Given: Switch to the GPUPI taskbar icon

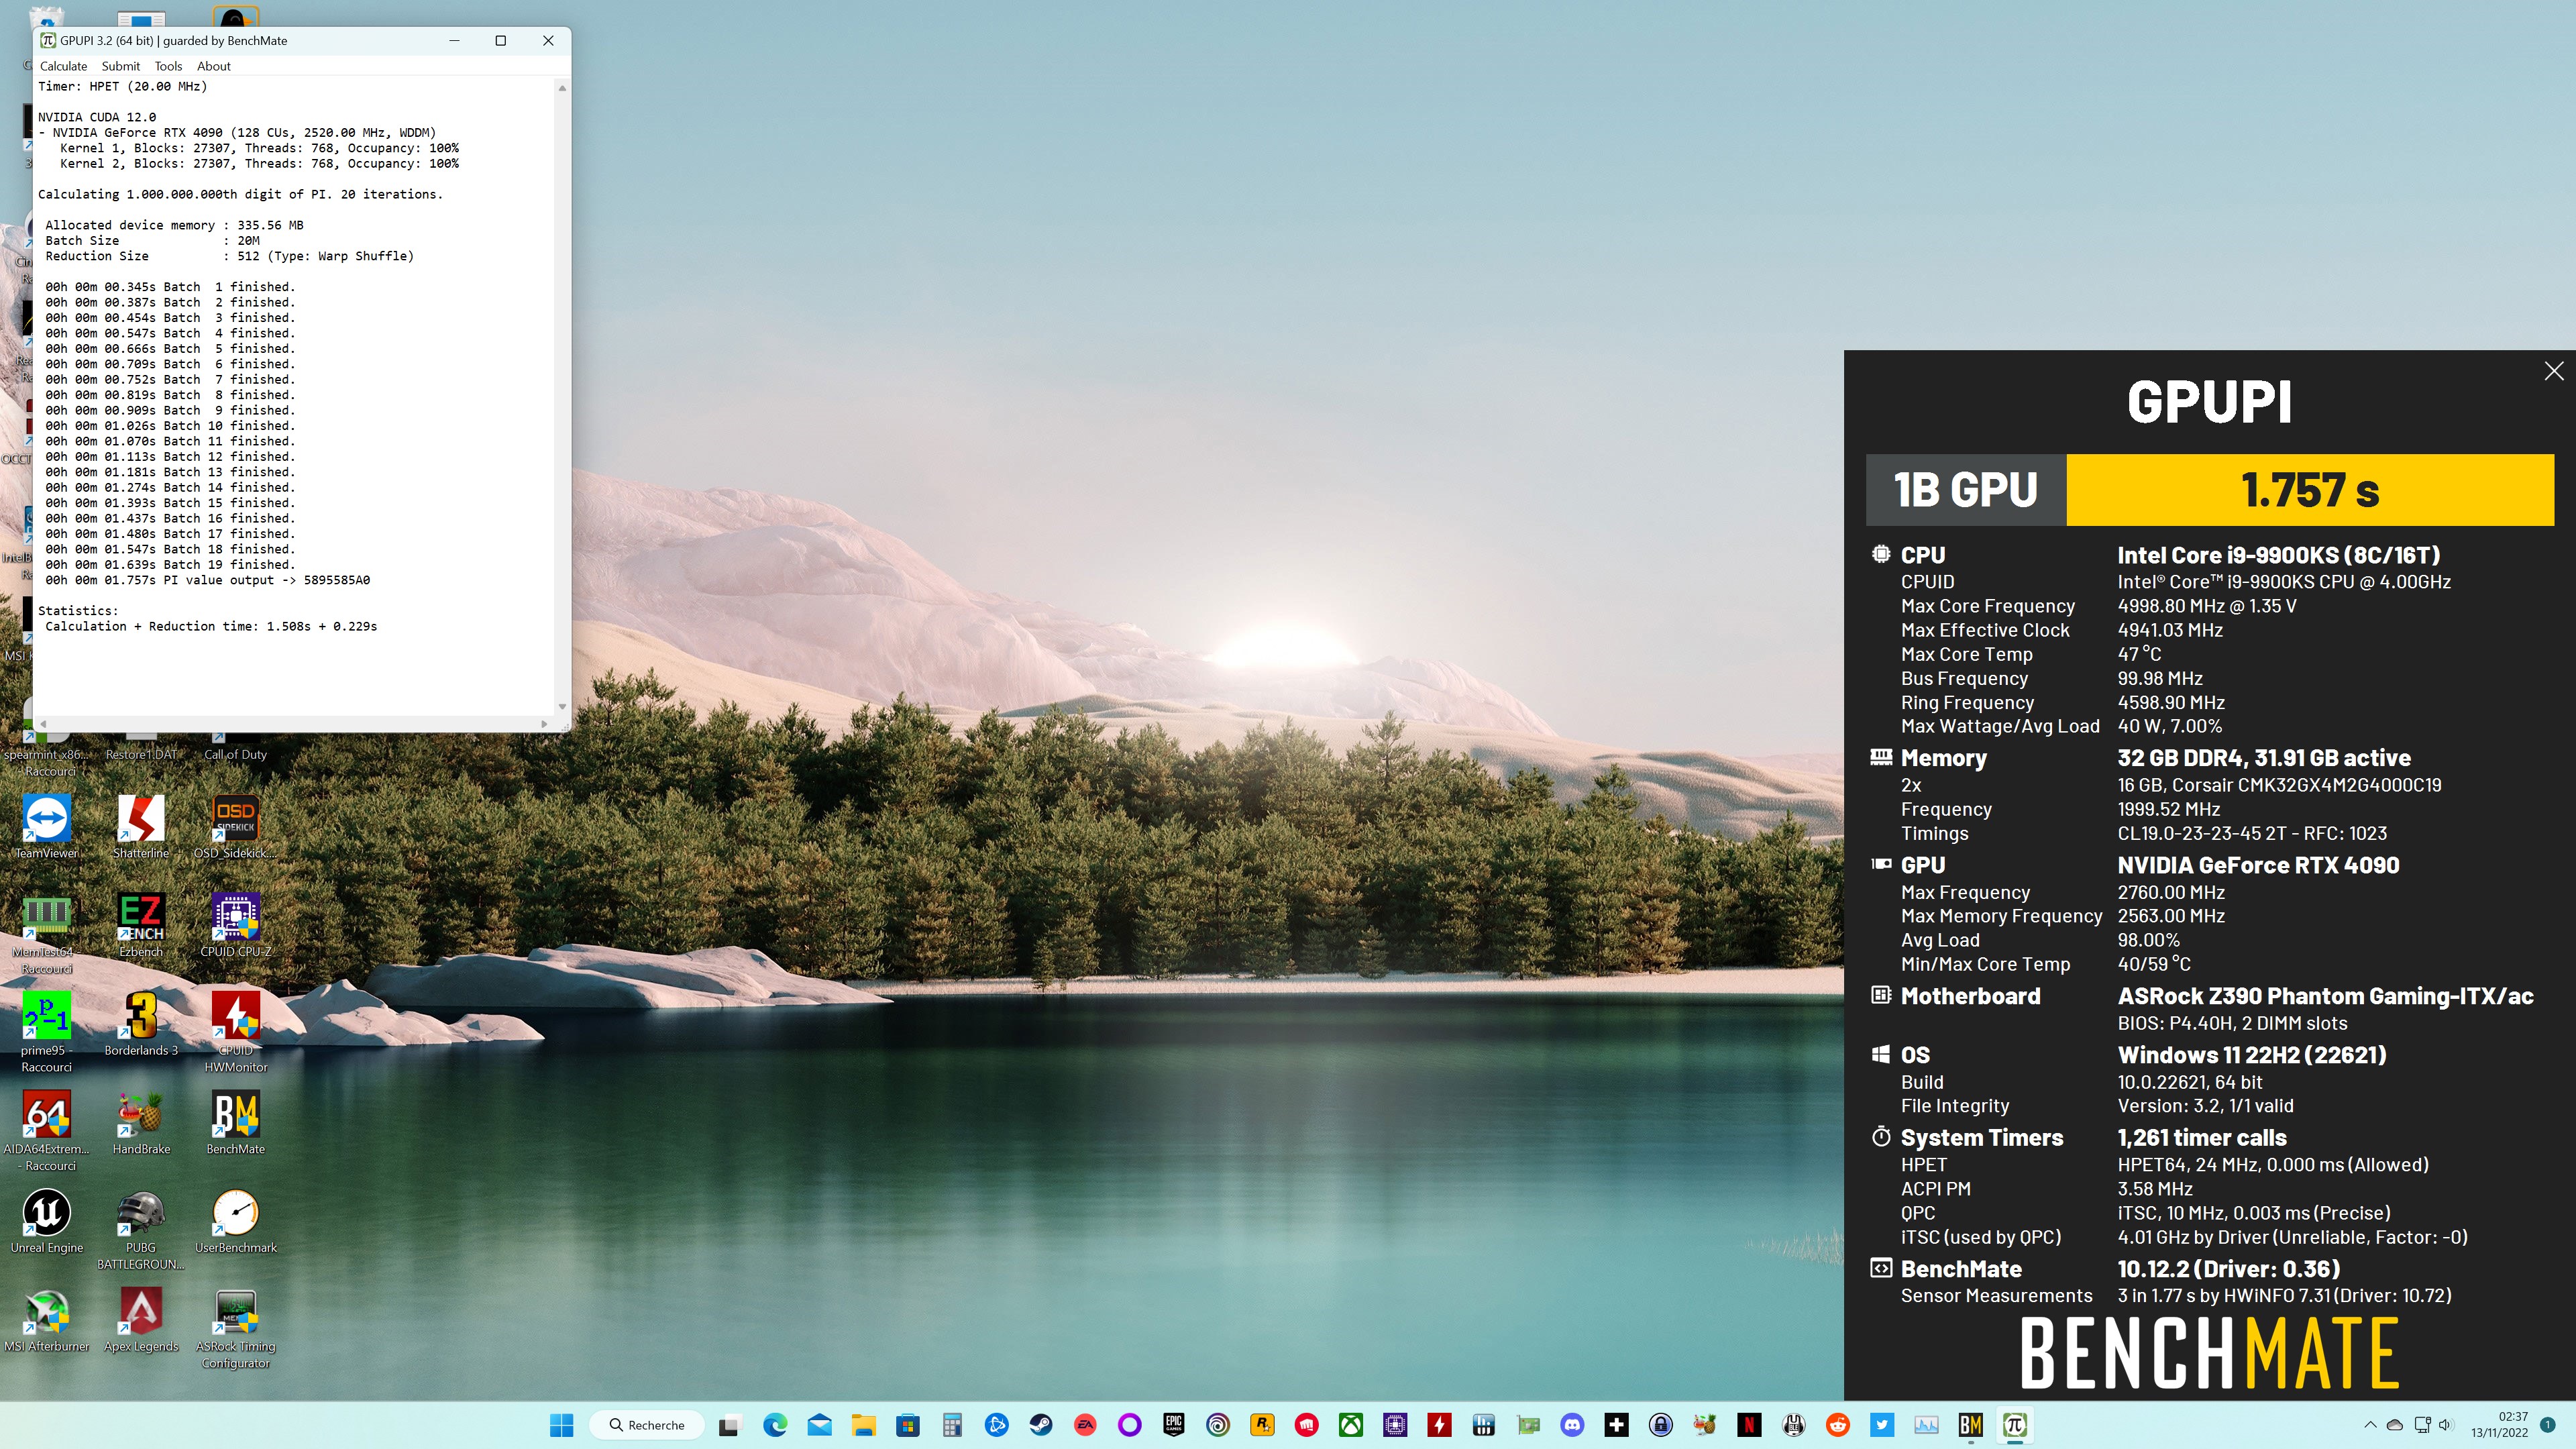Looking at the screenshot, I should (x=2015, y=1425).
